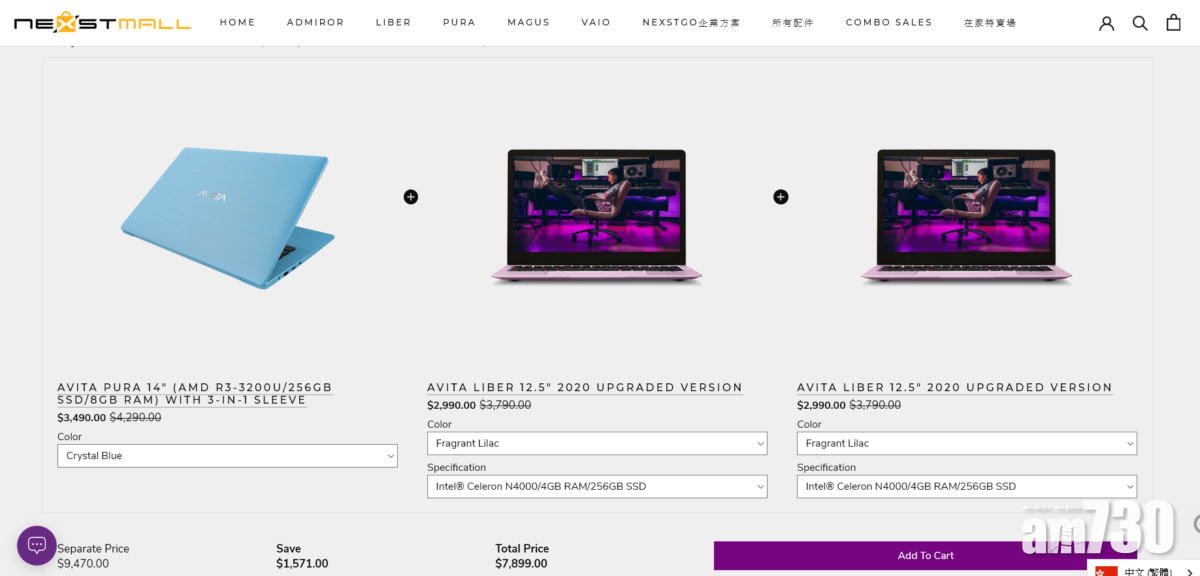This screenshot has width=1200, height=576.
Task: Open the COMBO SALES menu item
Action: tap(889, 22)
